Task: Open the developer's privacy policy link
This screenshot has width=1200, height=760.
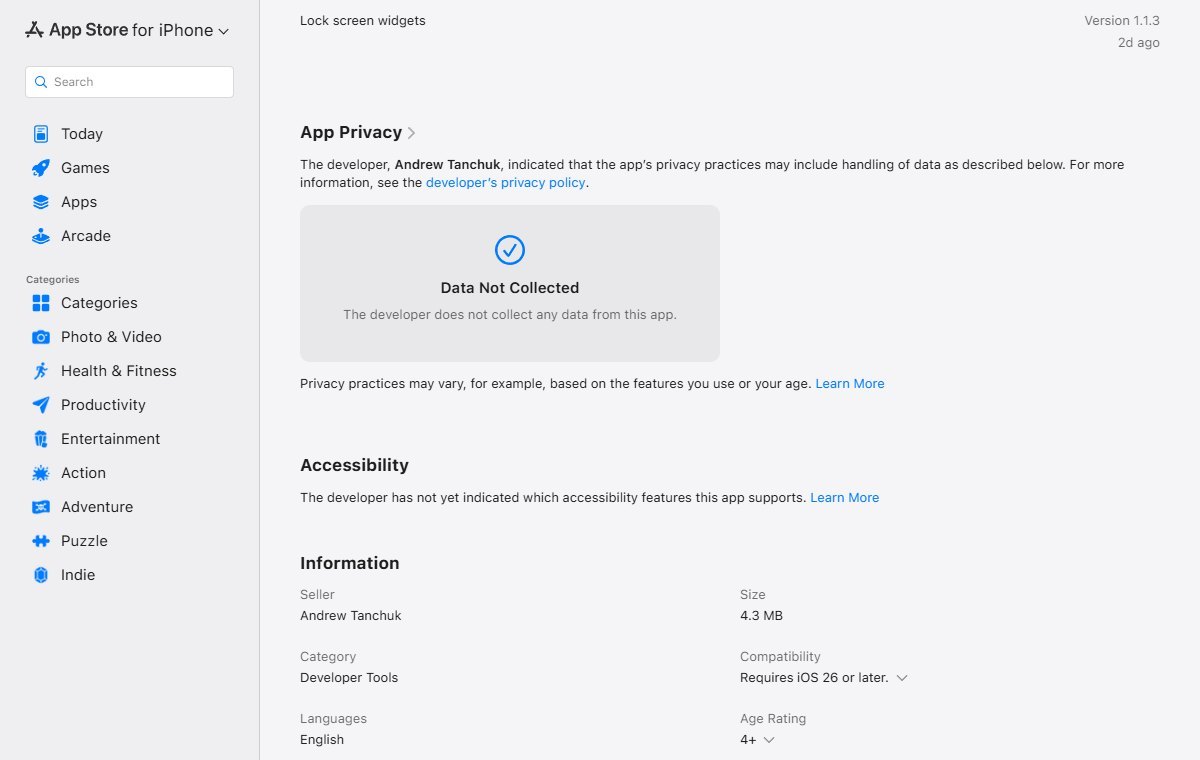Action: [505, 183]
